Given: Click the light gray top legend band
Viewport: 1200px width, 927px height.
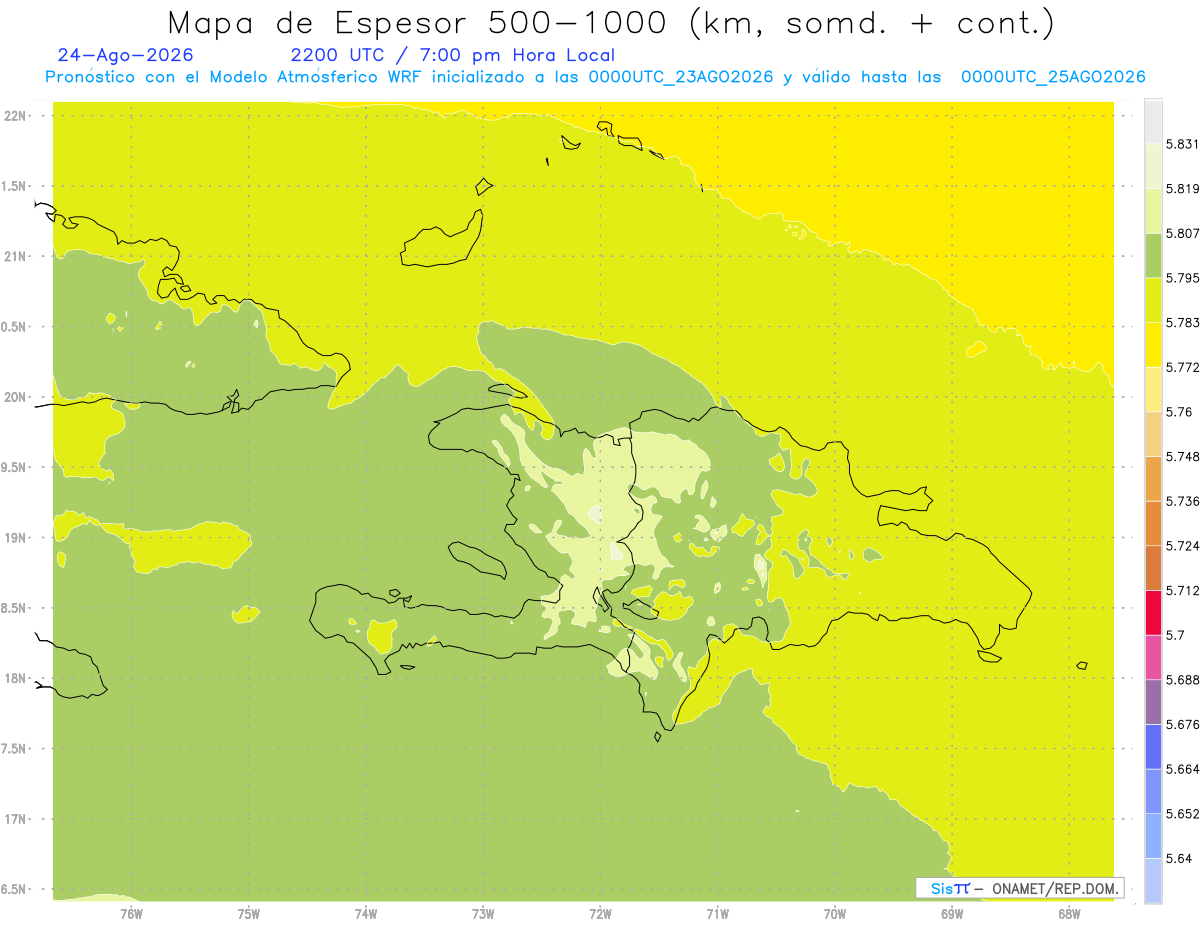Looking at the screenshot, I should coord(1153,122).
